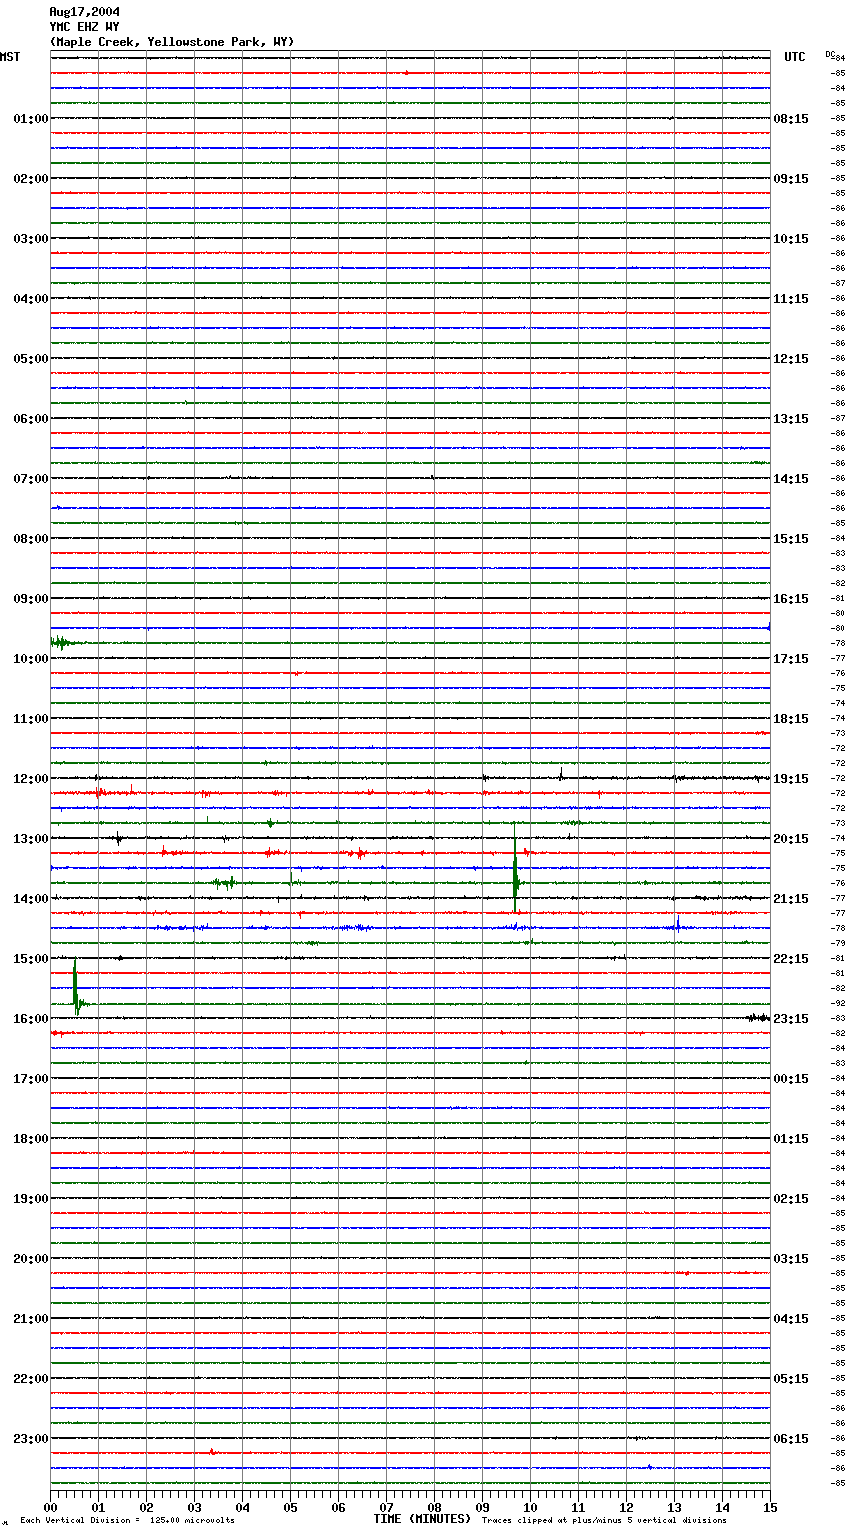
Task: Click the 19:15 UTC time label
Action: pos(791,779)
